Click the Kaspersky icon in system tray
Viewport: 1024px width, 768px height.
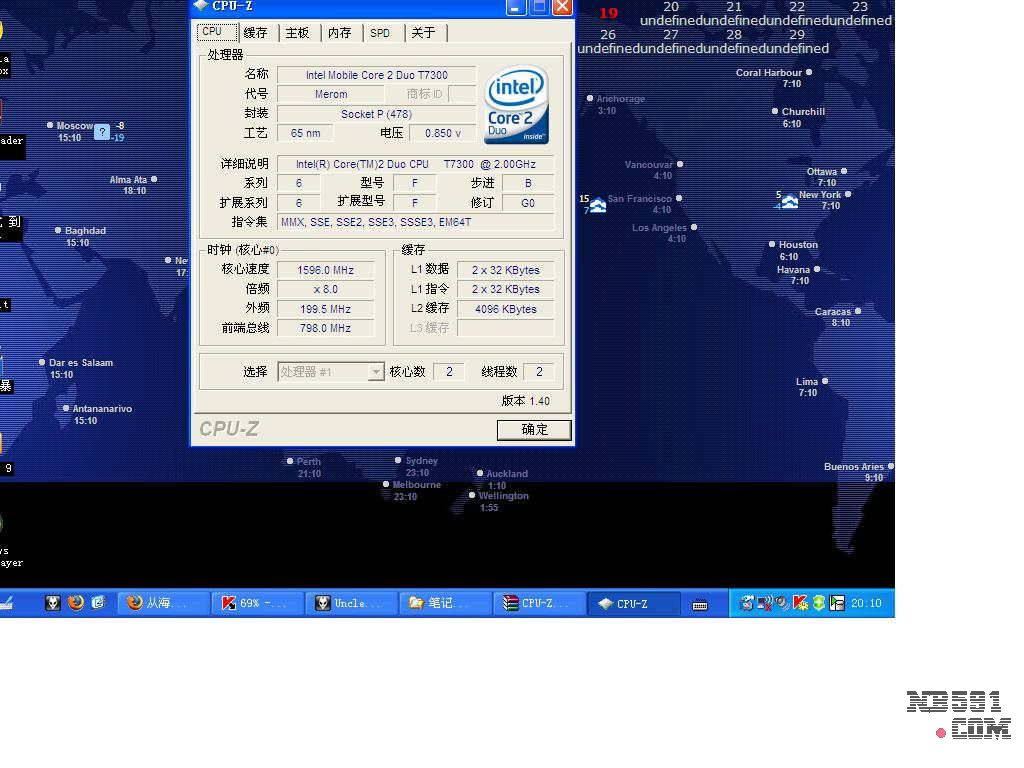[800, 603]
